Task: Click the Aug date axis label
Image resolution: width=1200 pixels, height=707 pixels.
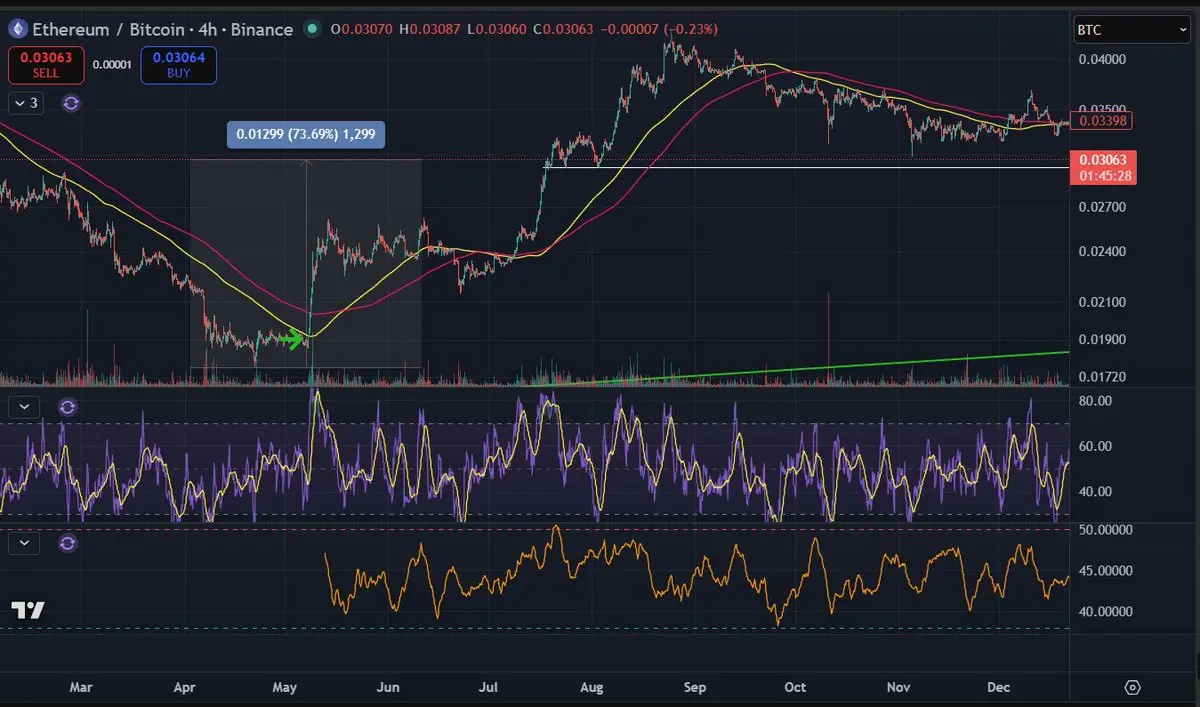Action: click(592, 688)
